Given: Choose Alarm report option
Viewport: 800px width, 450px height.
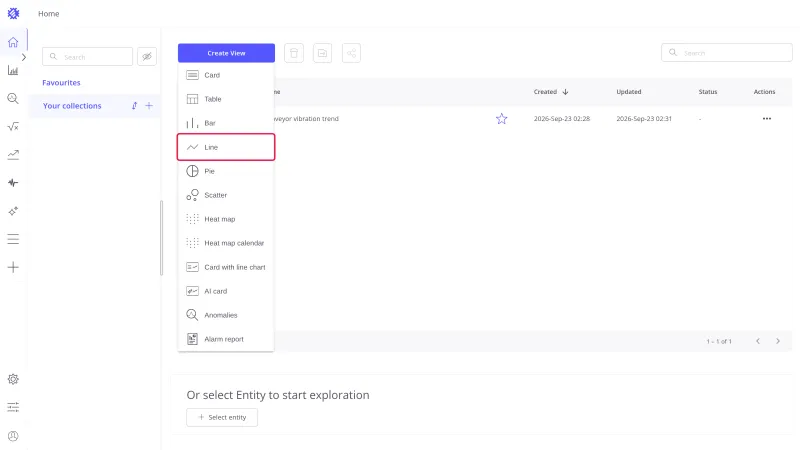Looking at the screenshot, I should click(x=226, y=339).
